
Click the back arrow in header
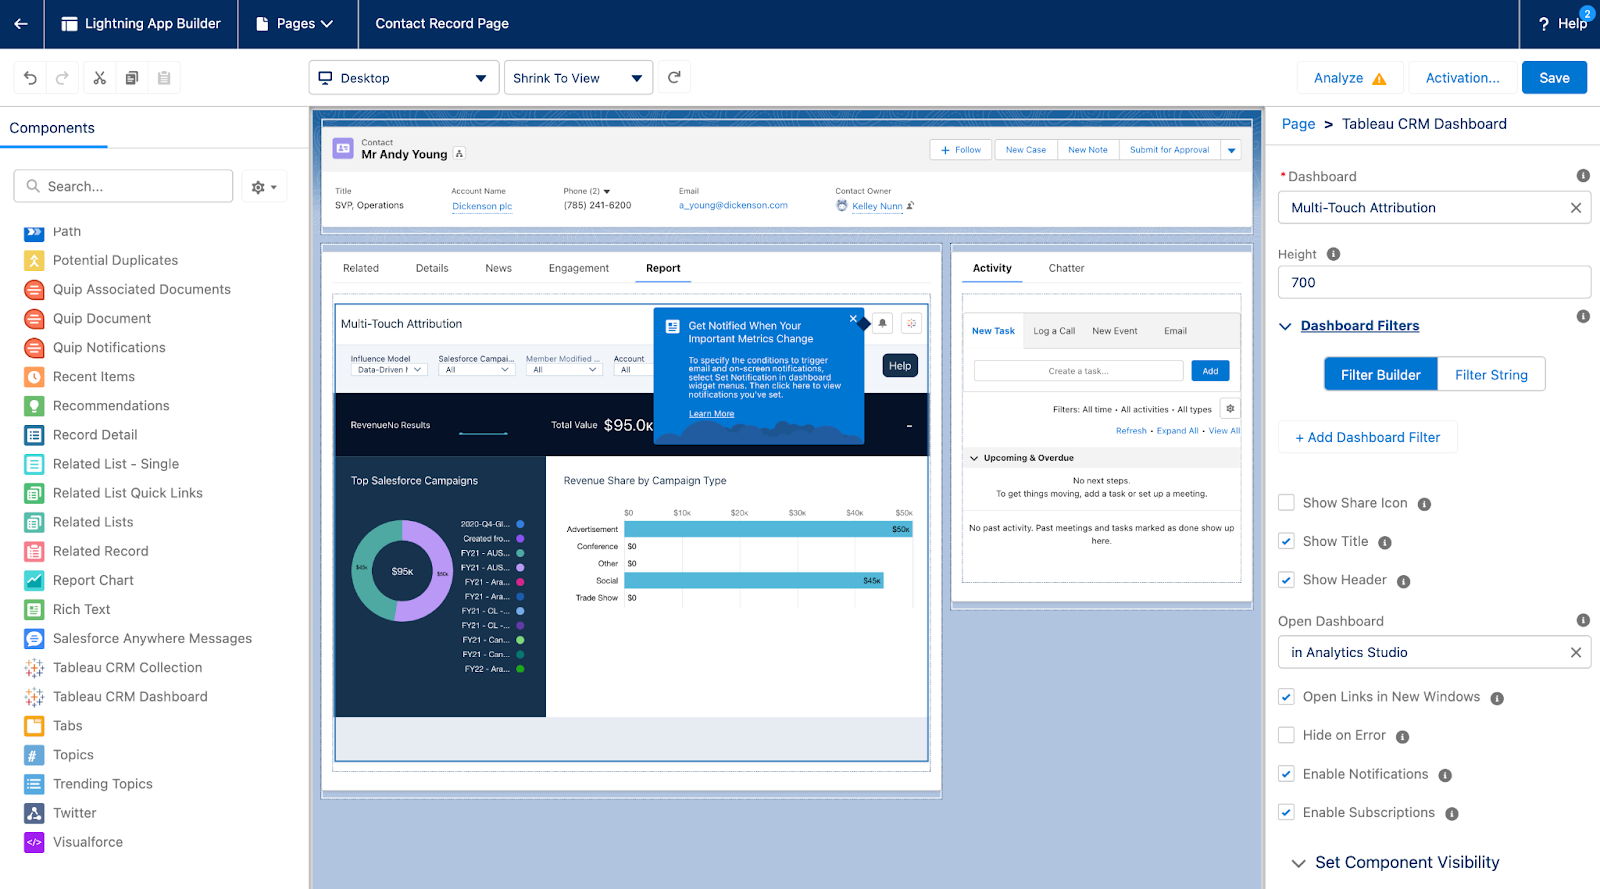pos(21,23)
